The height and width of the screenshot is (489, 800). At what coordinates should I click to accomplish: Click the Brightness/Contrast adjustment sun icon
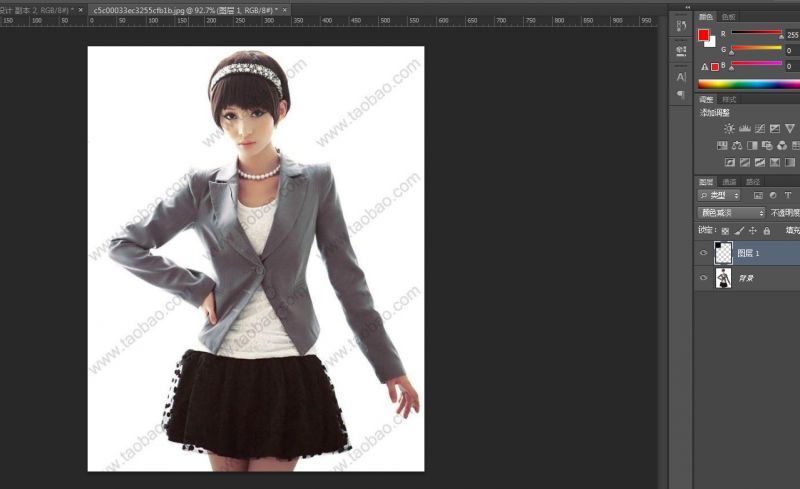pos(729,129)
